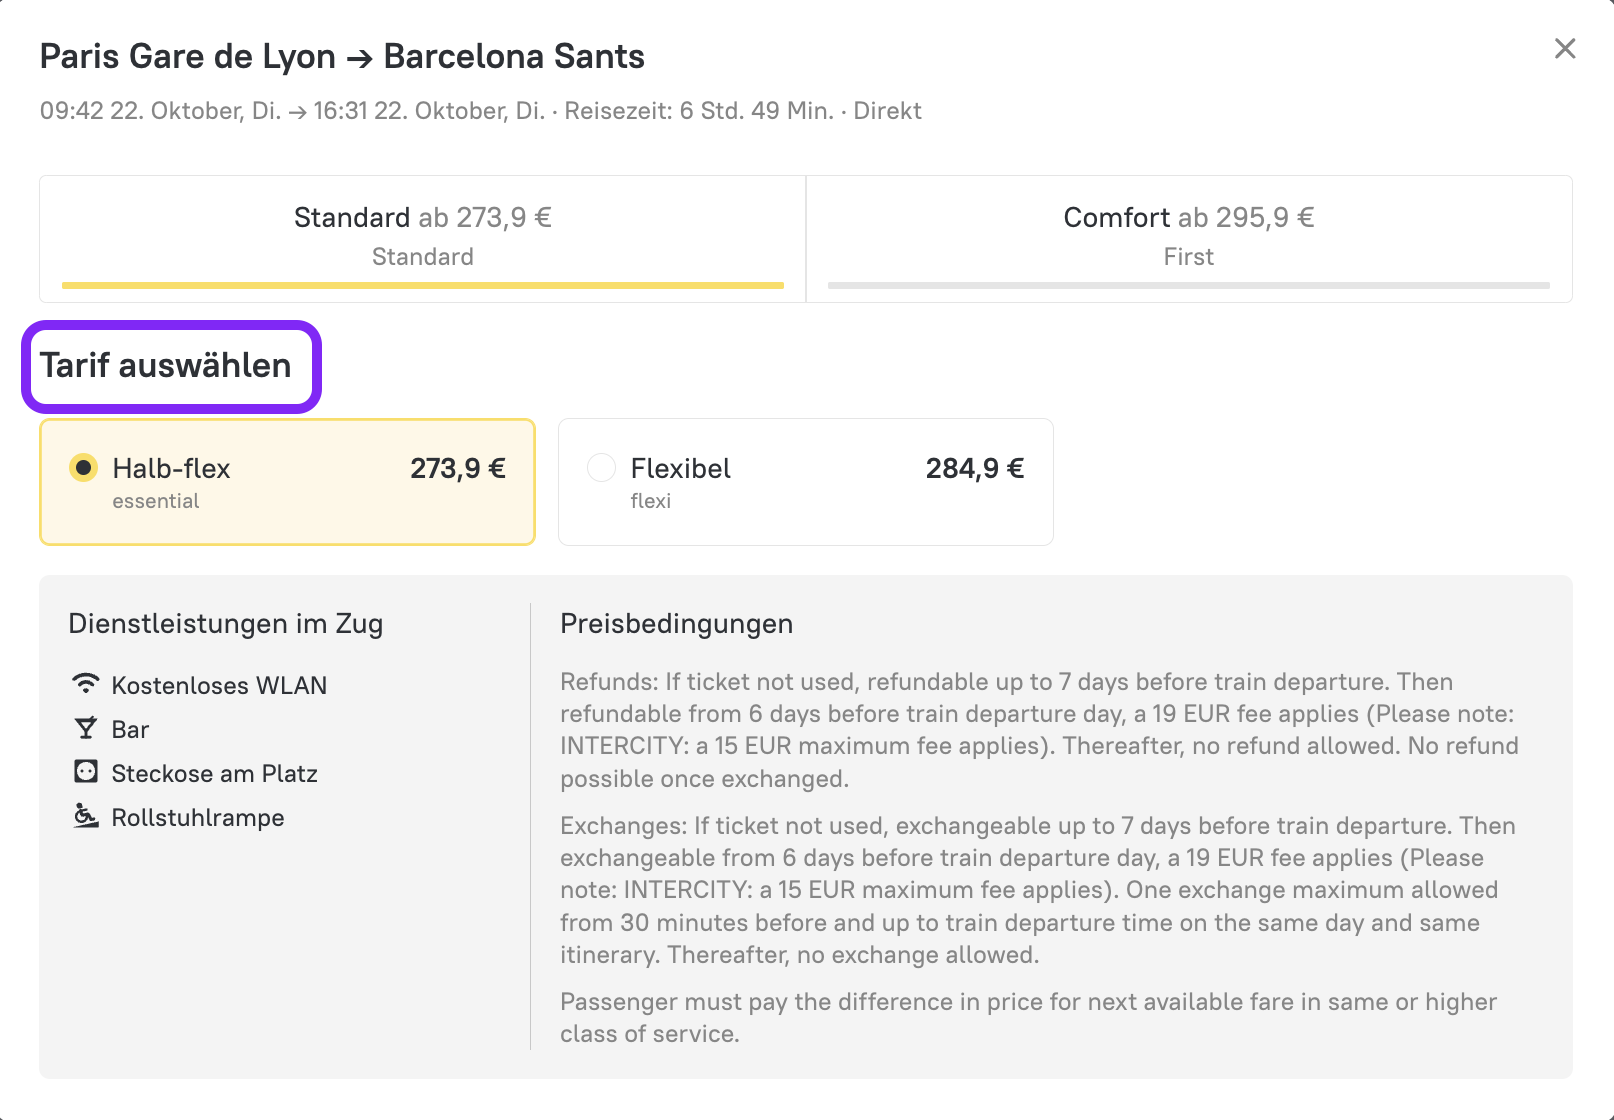Click the Tarif auswählen heading
The width and height of the screenshot is (1614, 1120).
coord(166,366)
